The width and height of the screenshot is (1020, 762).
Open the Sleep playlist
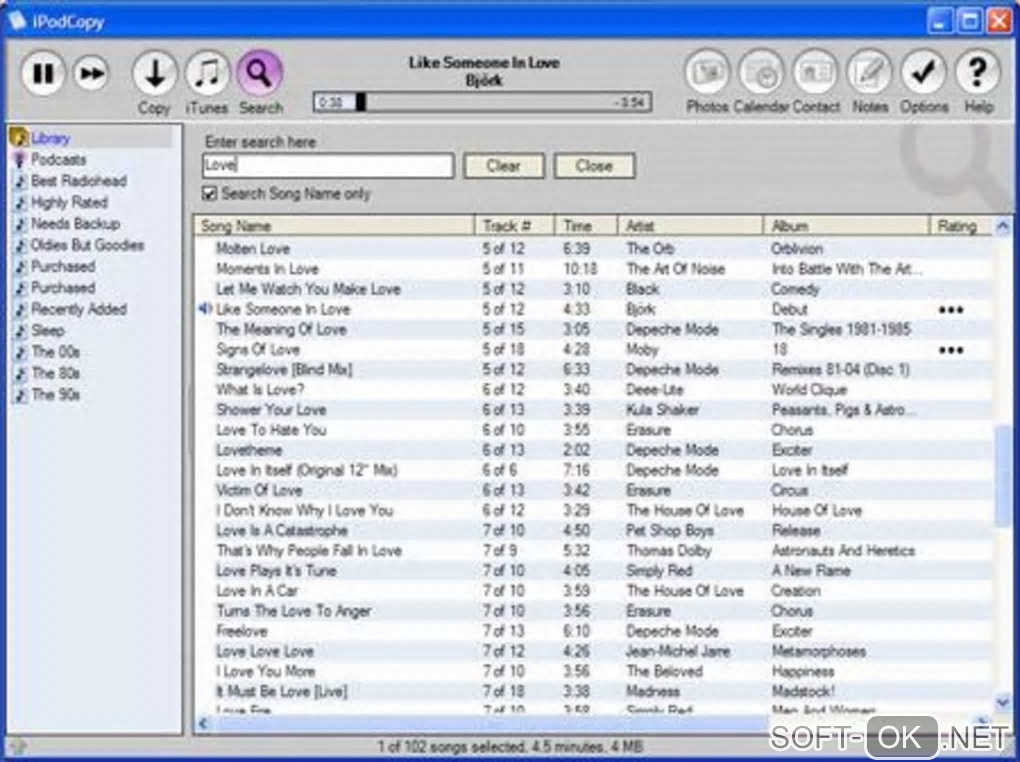point(47,331)
